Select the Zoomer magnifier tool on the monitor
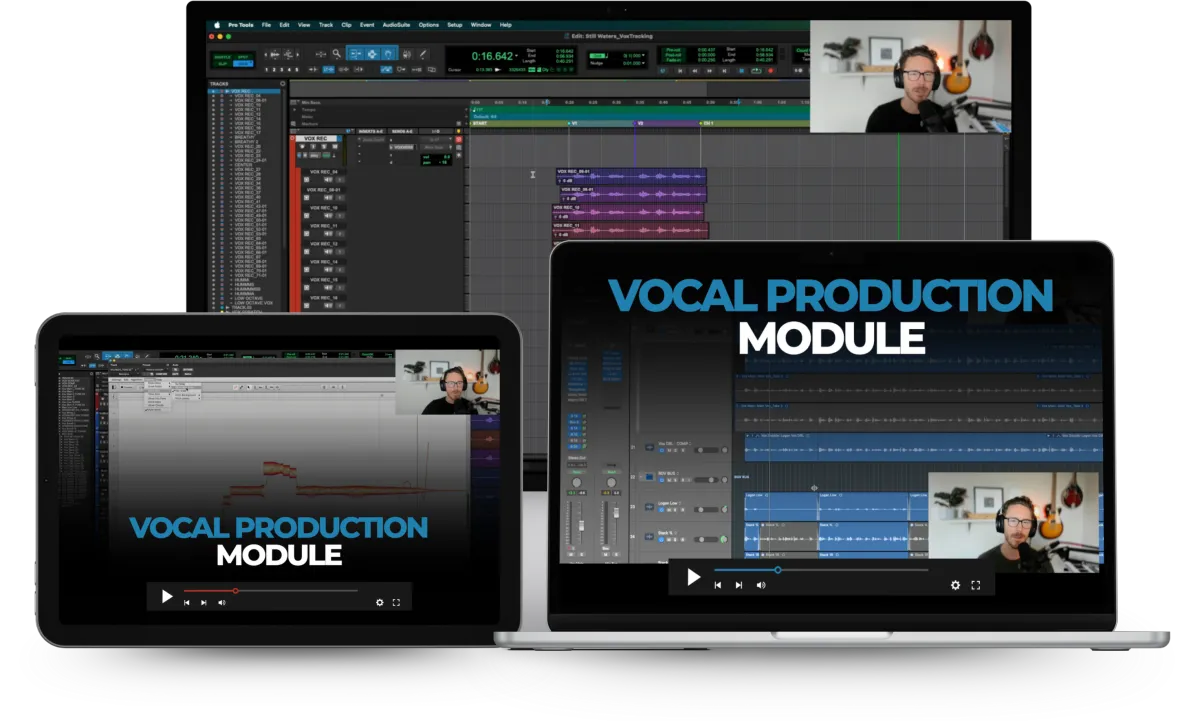Screen dimensions: 1200x721 tap(337, 54)
